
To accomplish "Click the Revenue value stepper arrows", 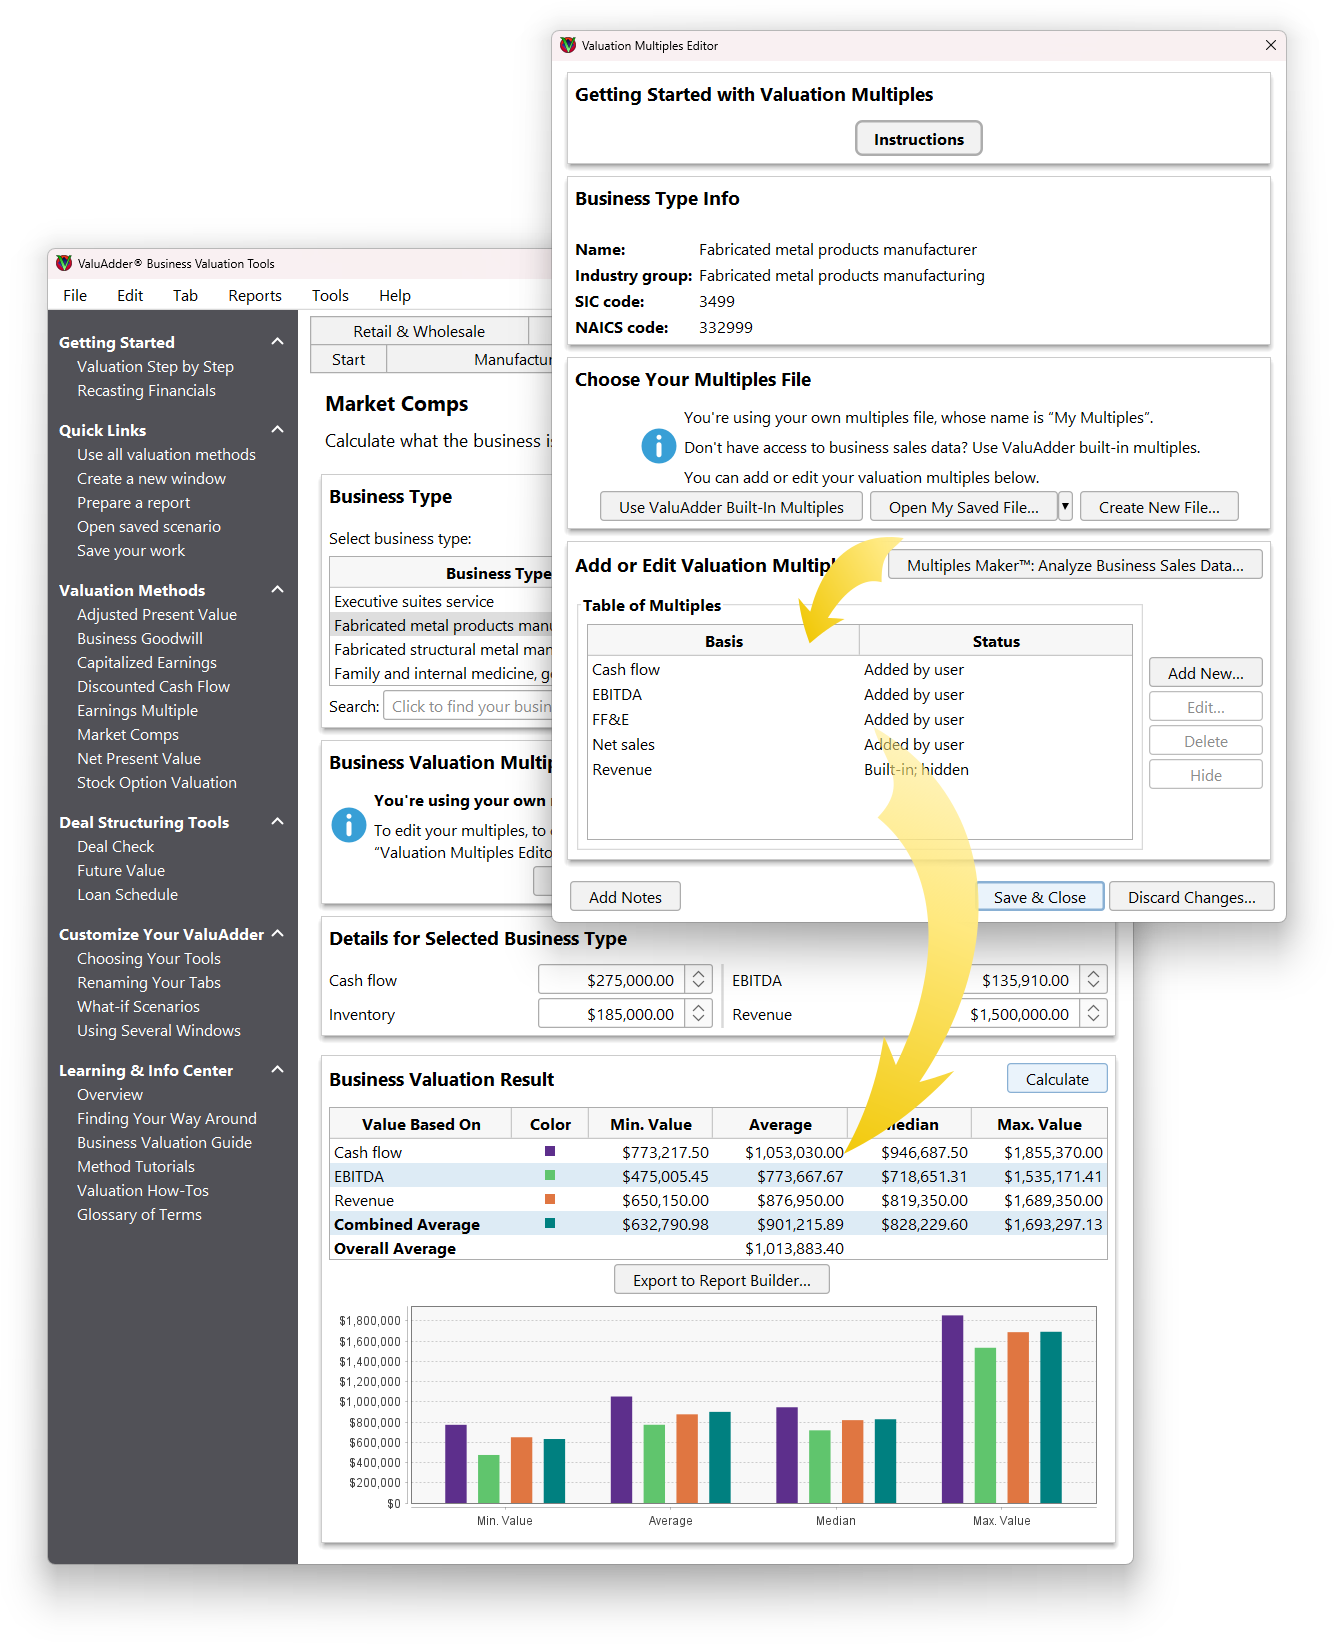I will [x=1094, y=1014].
